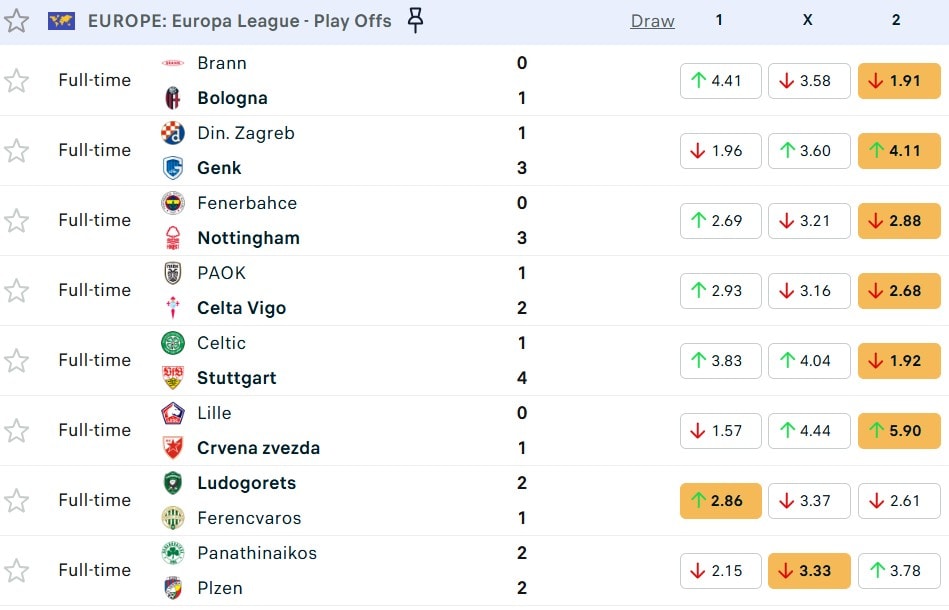Click the pin icon beside Europa League title
Image resolution: width=949 pixels, height=610 pixels.
[416, 20]
